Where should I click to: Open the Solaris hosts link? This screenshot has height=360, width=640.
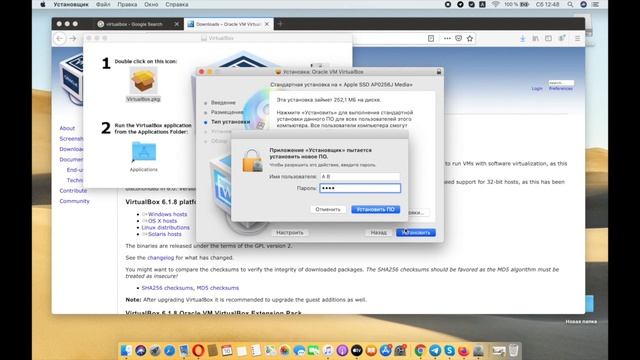tap(164, 234)
